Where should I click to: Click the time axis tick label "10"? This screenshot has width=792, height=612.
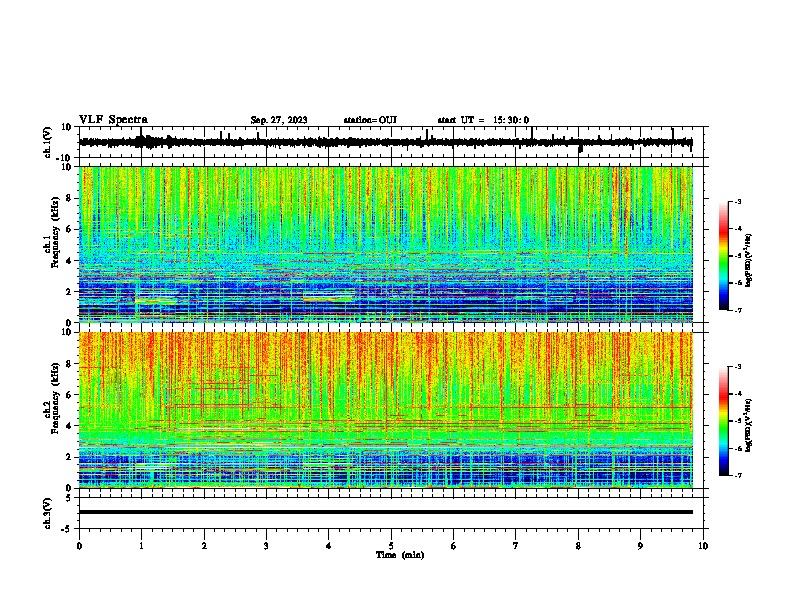(703, 546)
